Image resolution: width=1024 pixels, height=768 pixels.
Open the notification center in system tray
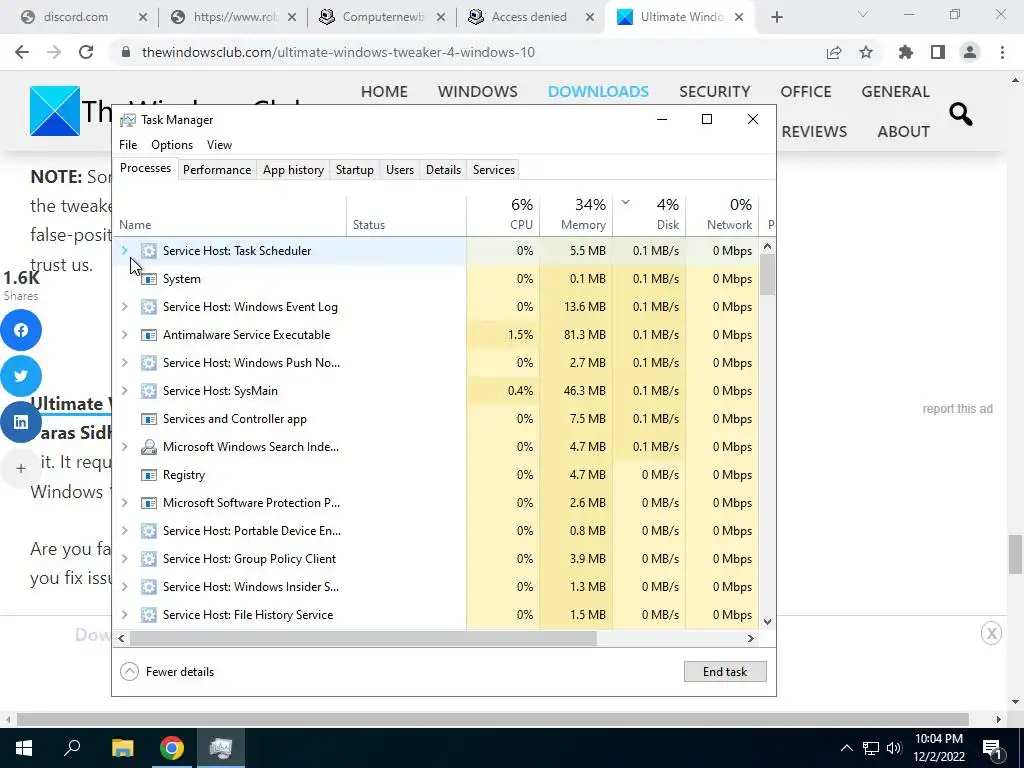[x=992, y=748]
